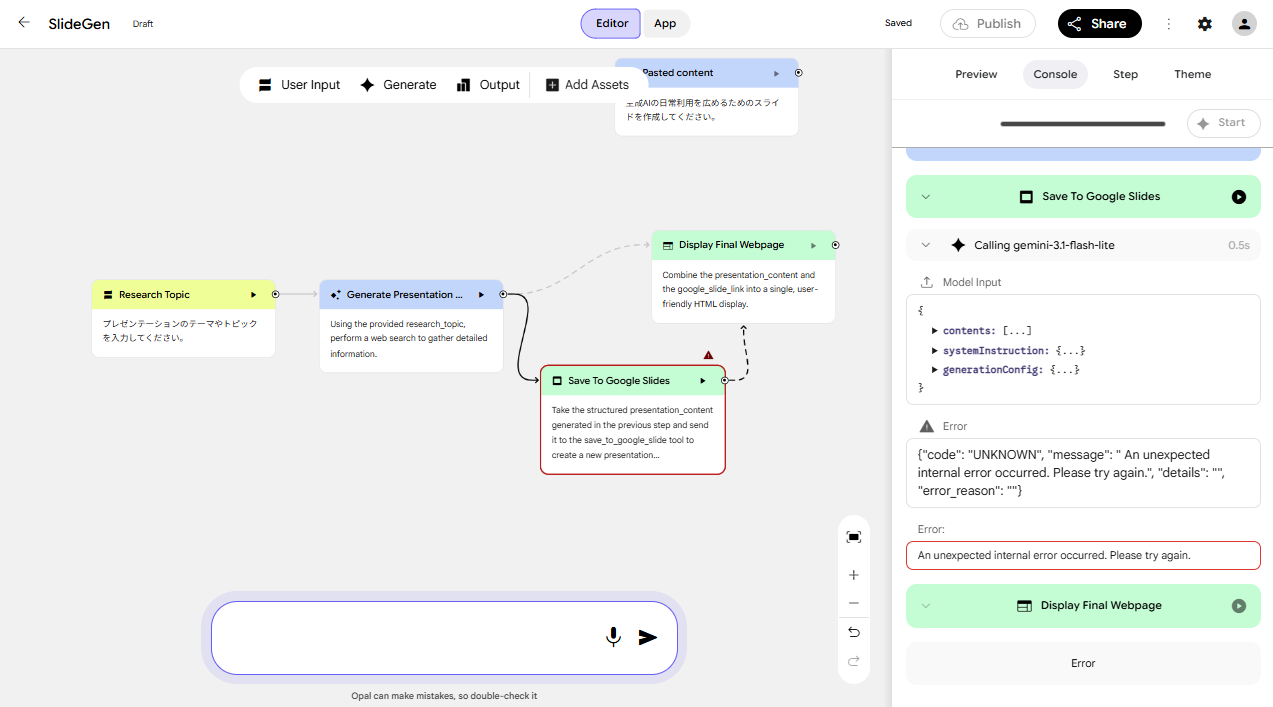This screenshot has width=1273, height=707.
Task: Open the three-dot more options menu
Action: 1169,24
